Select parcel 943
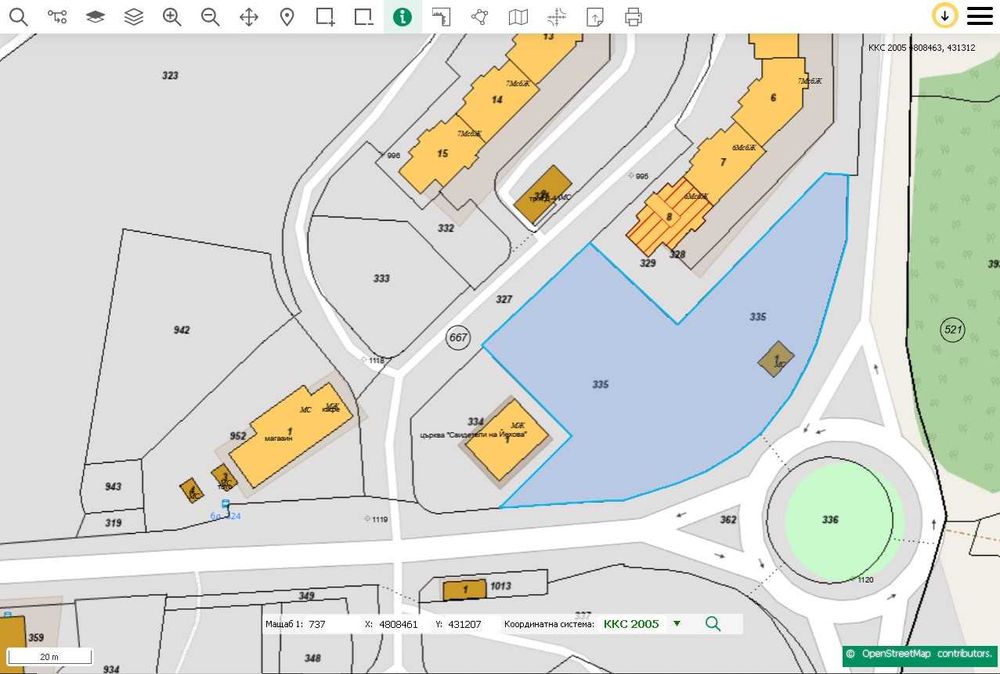This screenshot has height=674, width=1000. point(113,486)
